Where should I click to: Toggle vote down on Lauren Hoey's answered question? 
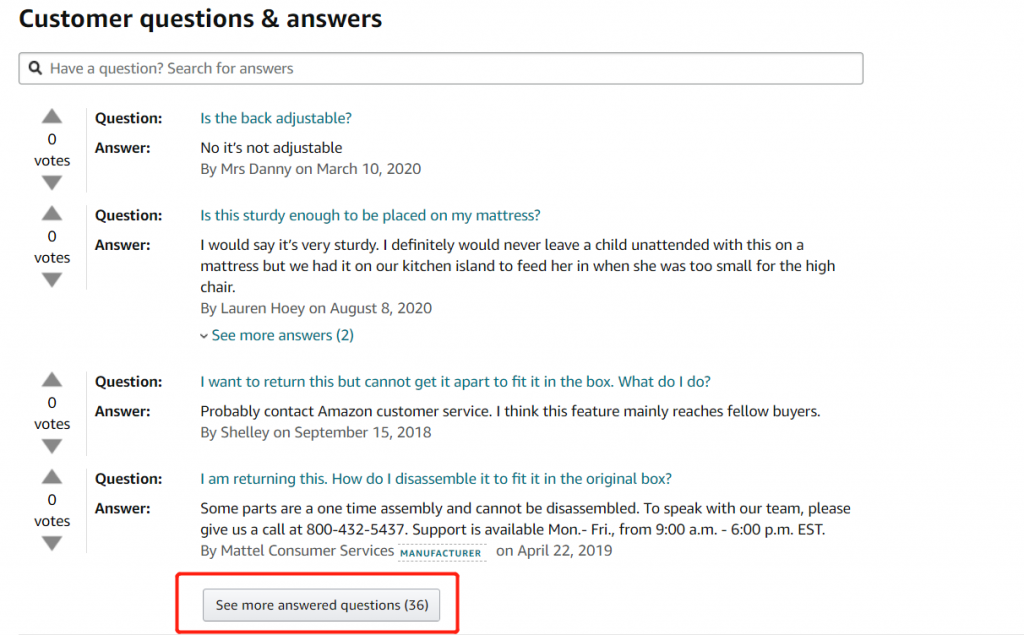click(51, 279)
